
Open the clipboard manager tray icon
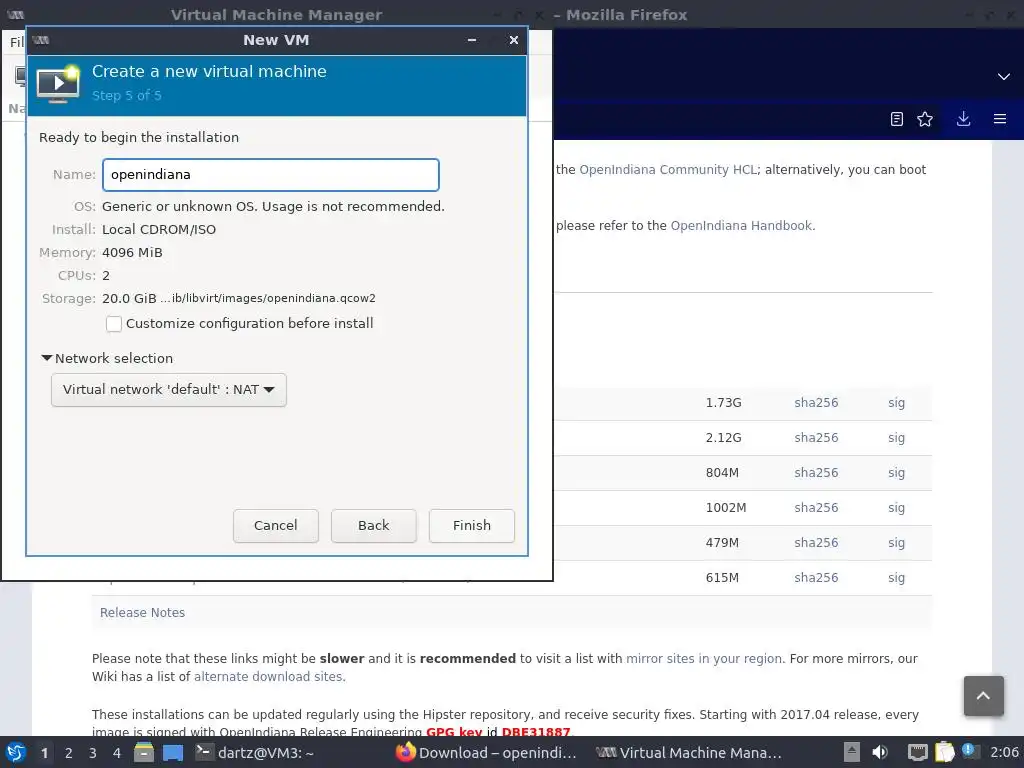coord(944,752)
